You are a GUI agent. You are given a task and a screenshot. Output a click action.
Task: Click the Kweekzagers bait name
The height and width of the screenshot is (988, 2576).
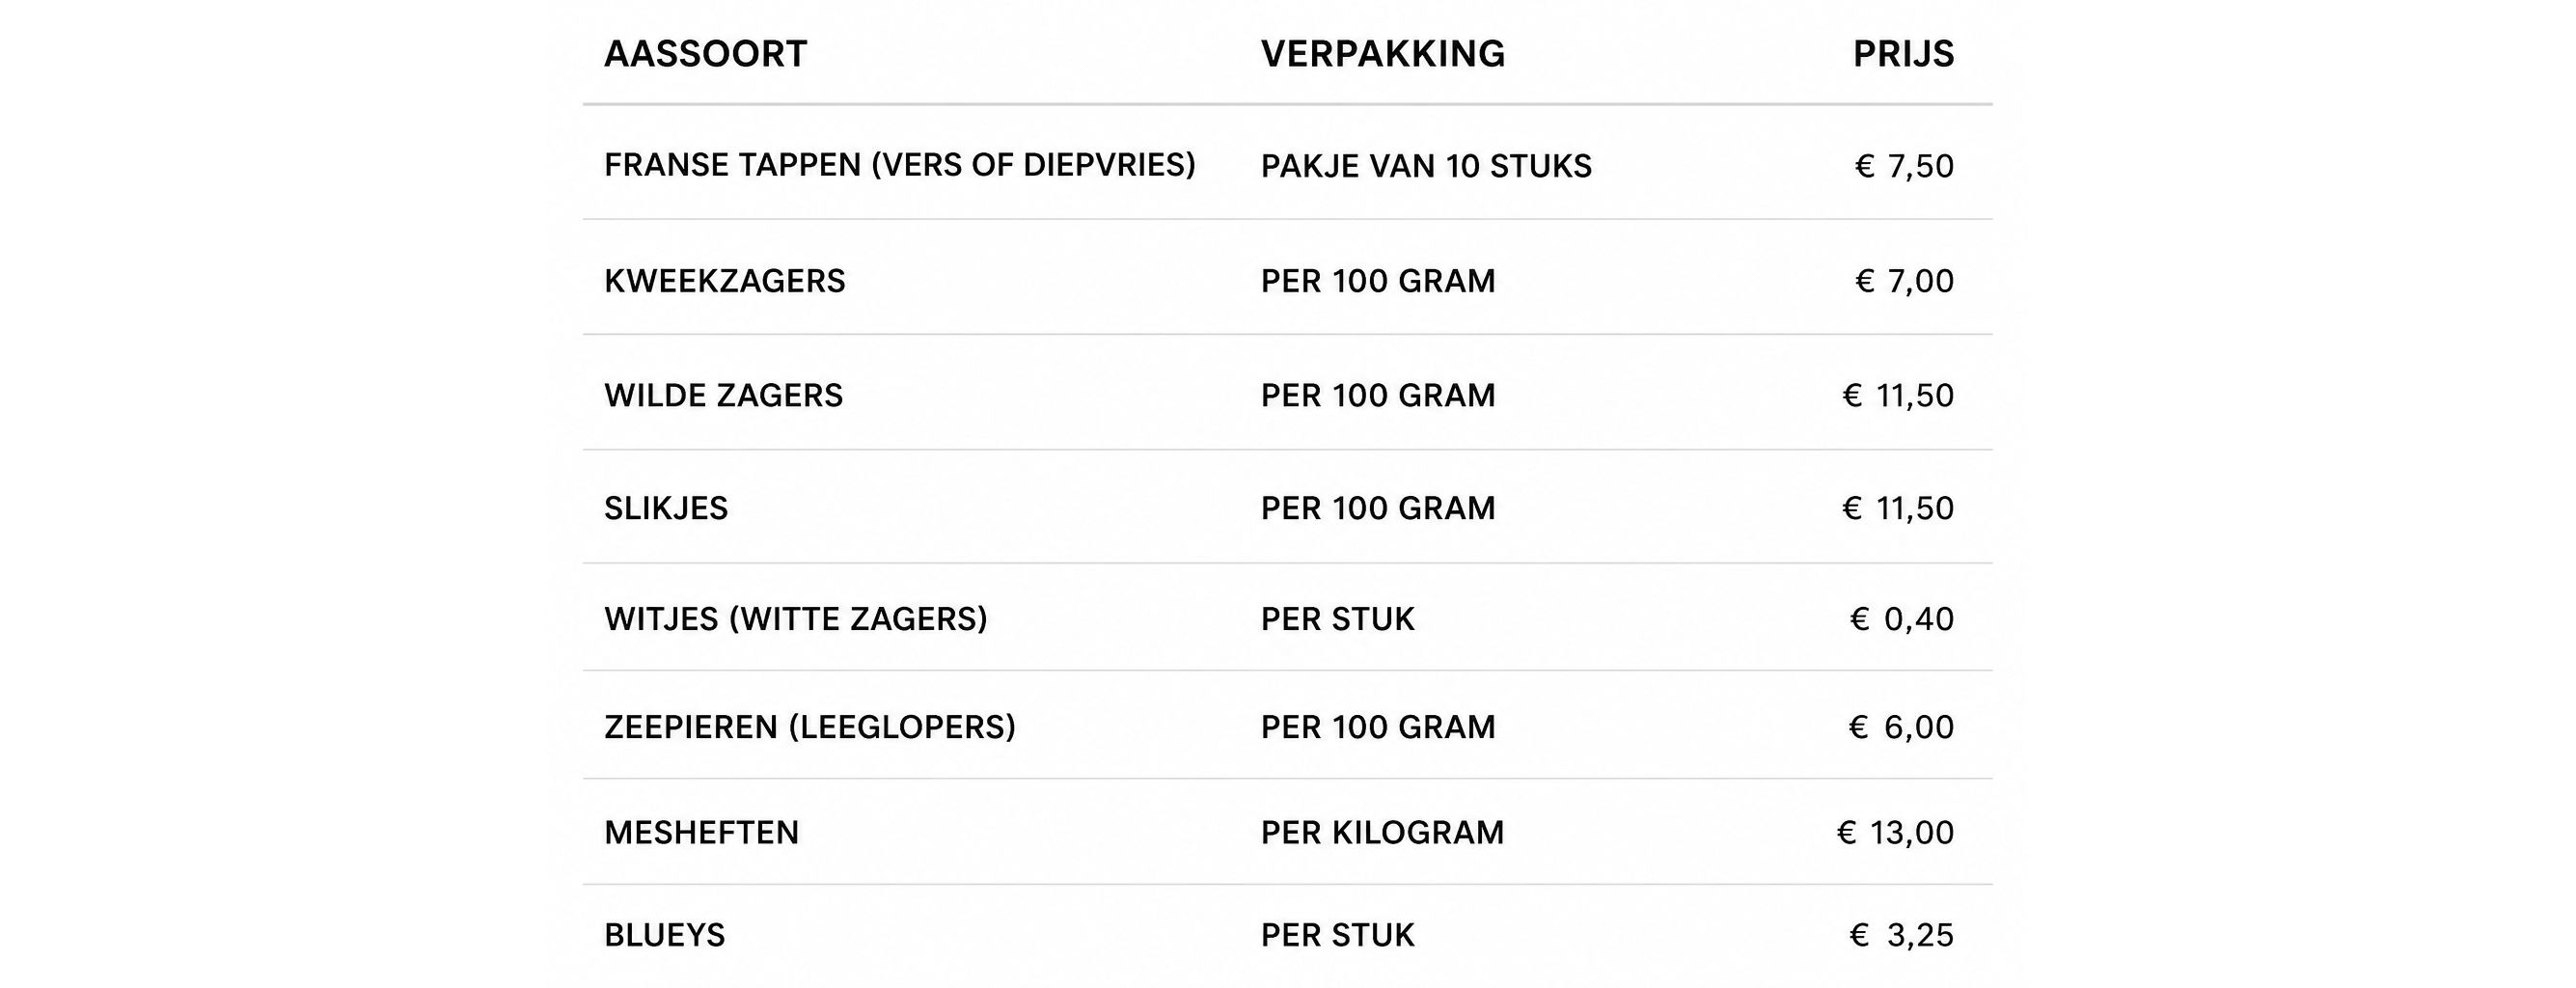(x=725, y=281)
